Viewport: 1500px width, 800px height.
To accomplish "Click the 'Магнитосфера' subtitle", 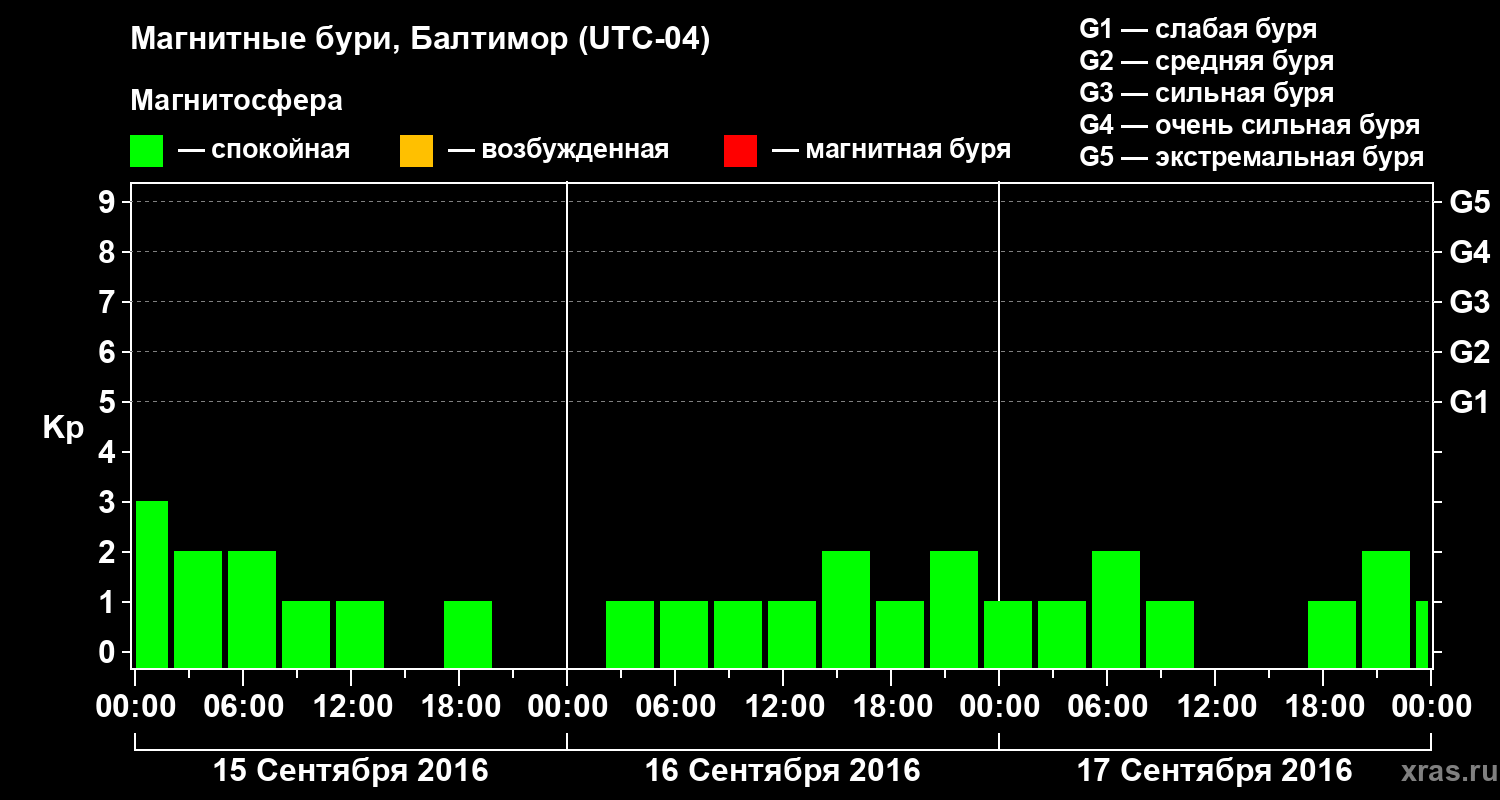I will click(237, 101).
